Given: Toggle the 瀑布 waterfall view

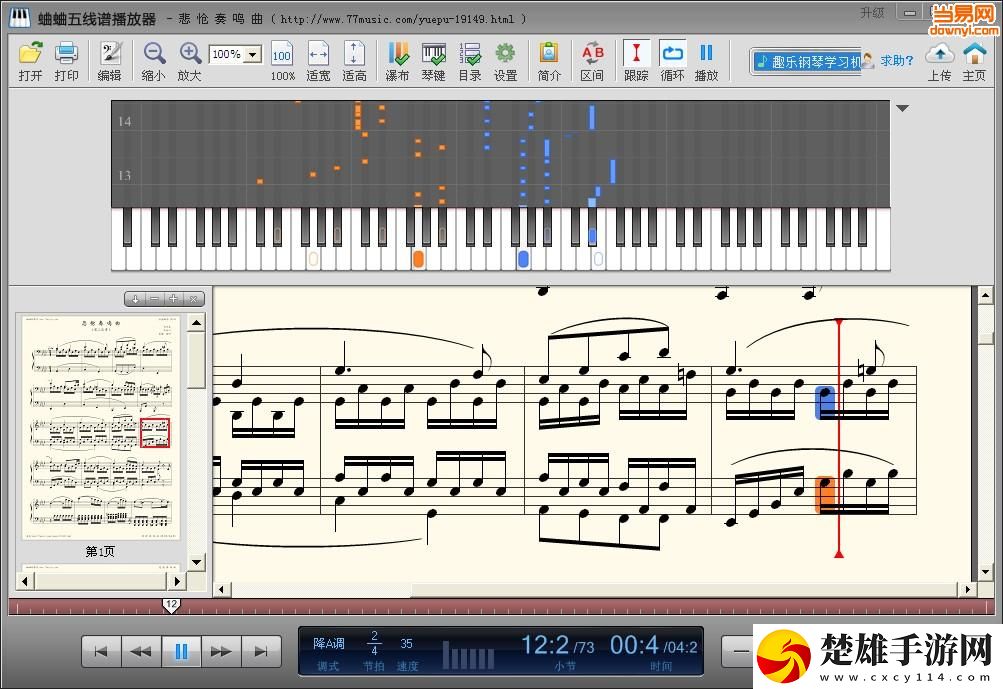Looking at the screenshot, I should coord(397,61).
